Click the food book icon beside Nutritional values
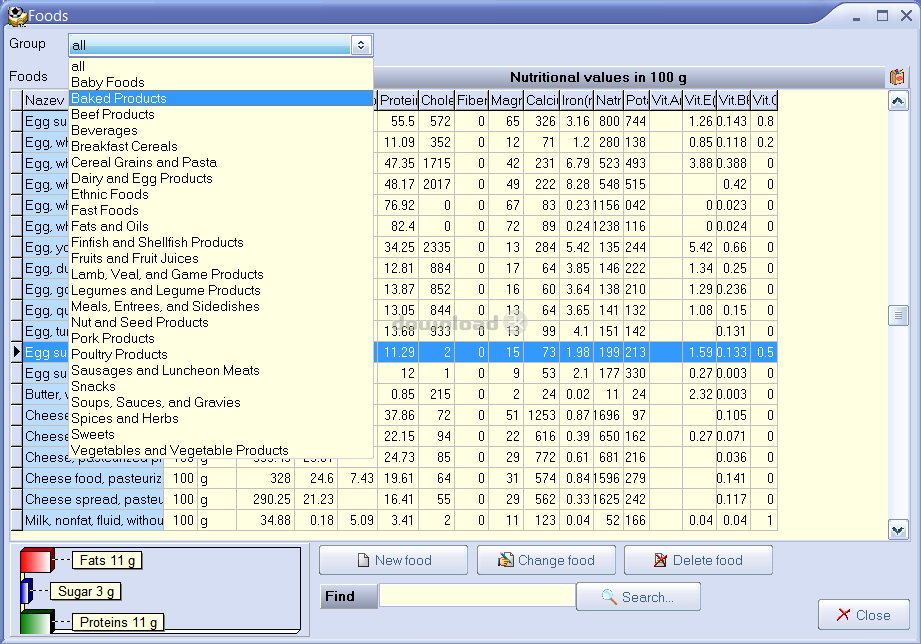 pyautogui.click(x=896, y=77)
